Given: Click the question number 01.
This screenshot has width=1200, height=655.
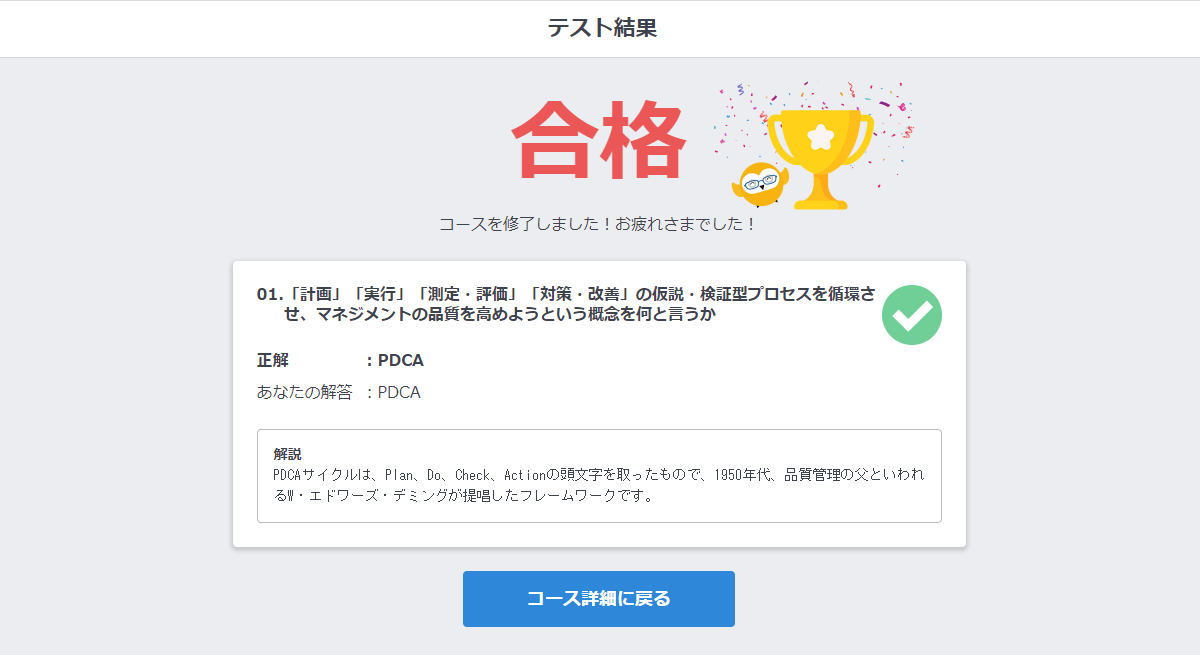Looking at the screenshot, I should pos(269,294).
